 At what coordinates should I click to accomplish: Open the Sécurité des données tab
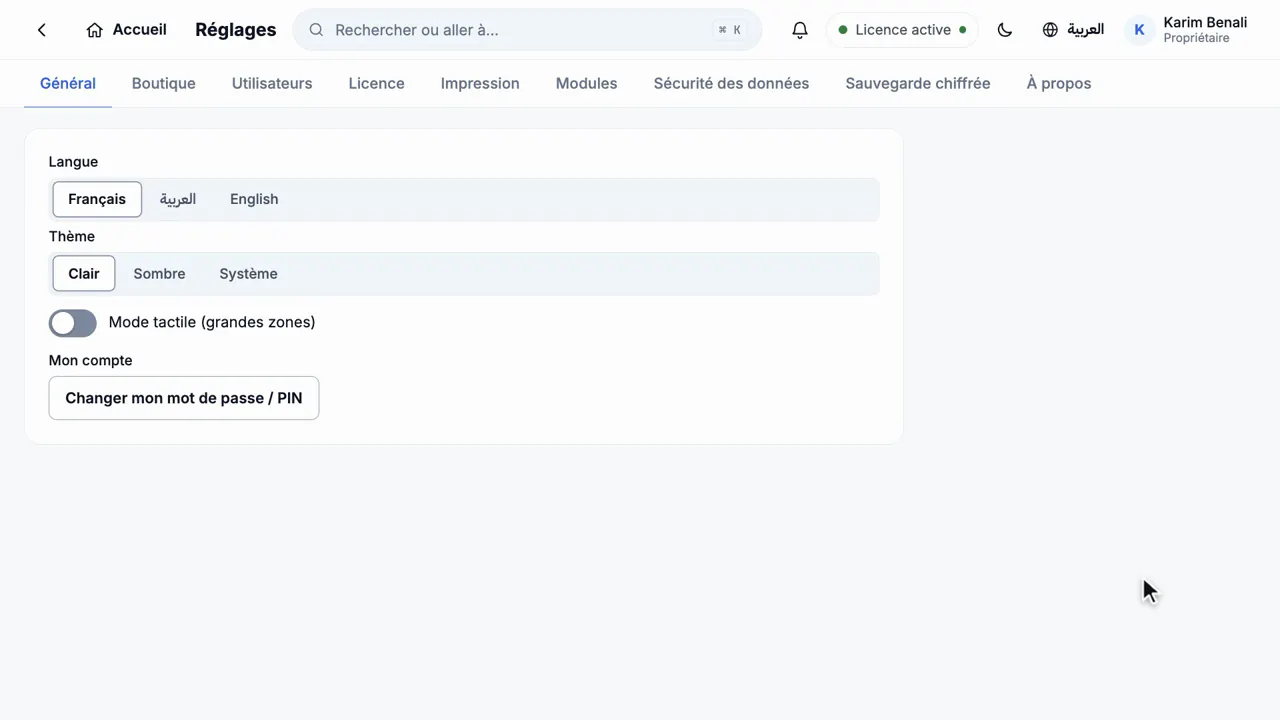click(731, 84)
